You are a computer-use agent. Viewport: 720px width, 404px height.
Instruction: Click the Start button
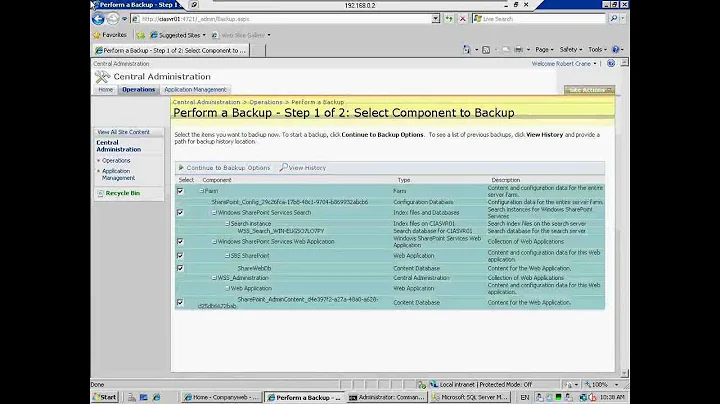click(105, 397)
